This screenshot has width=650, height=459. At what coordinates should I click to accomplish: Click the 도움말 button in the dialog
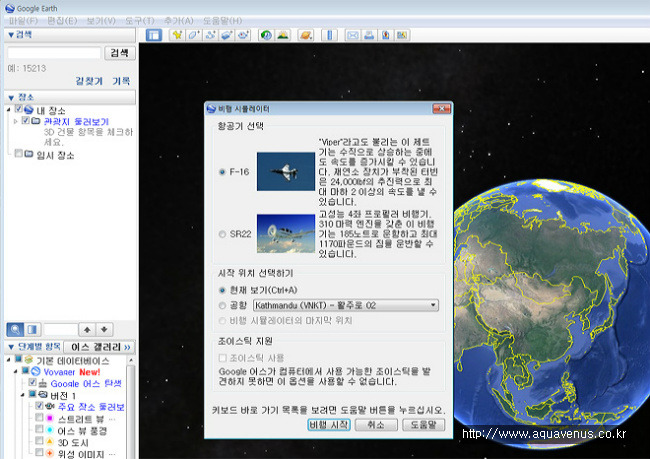[x=424, y=425]
